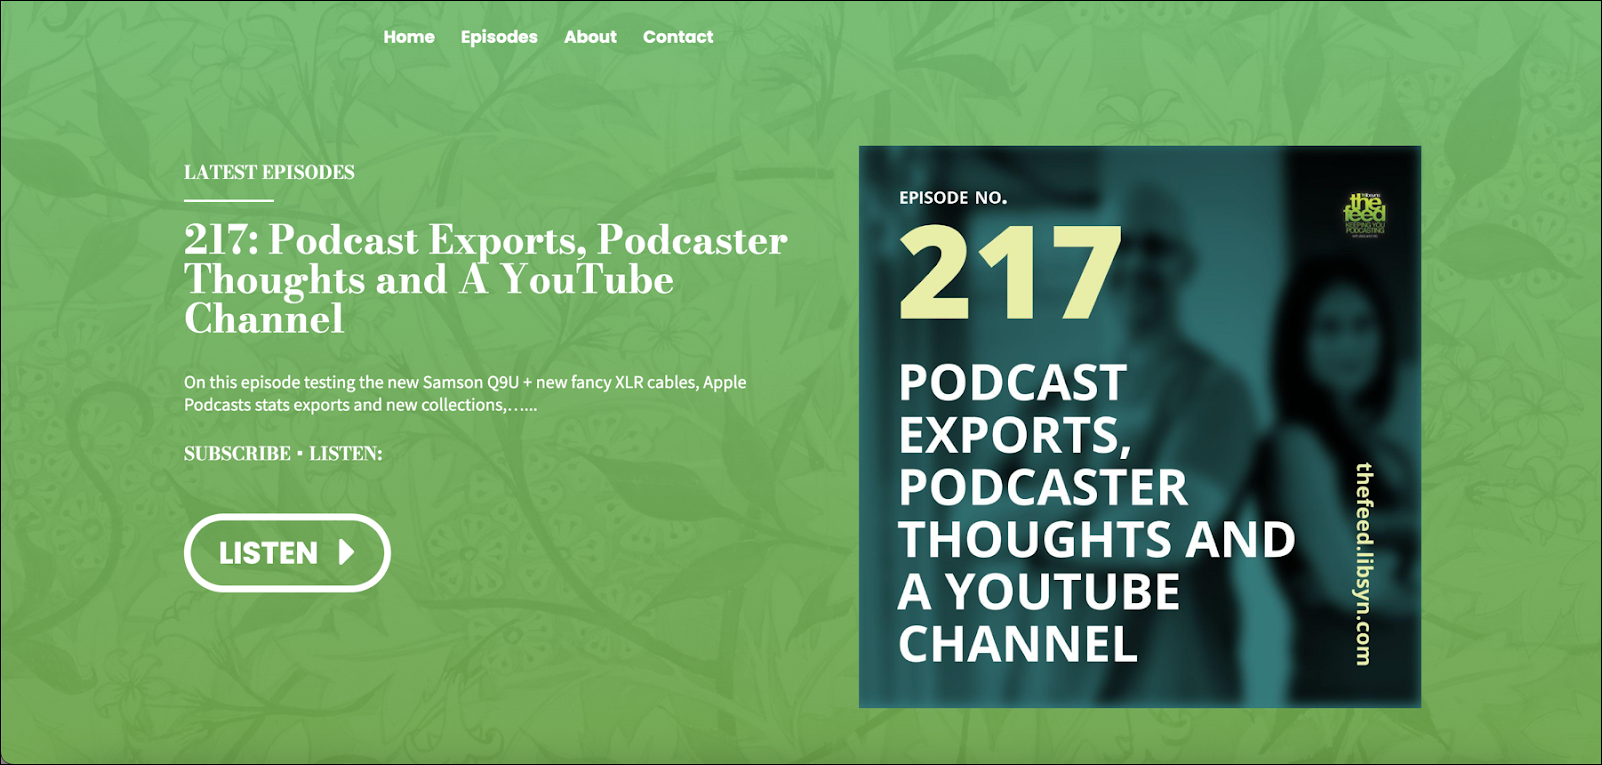Click the episode description about Samson Q9U
This screenshot has width=1602, height=765.
pos(465,393)
